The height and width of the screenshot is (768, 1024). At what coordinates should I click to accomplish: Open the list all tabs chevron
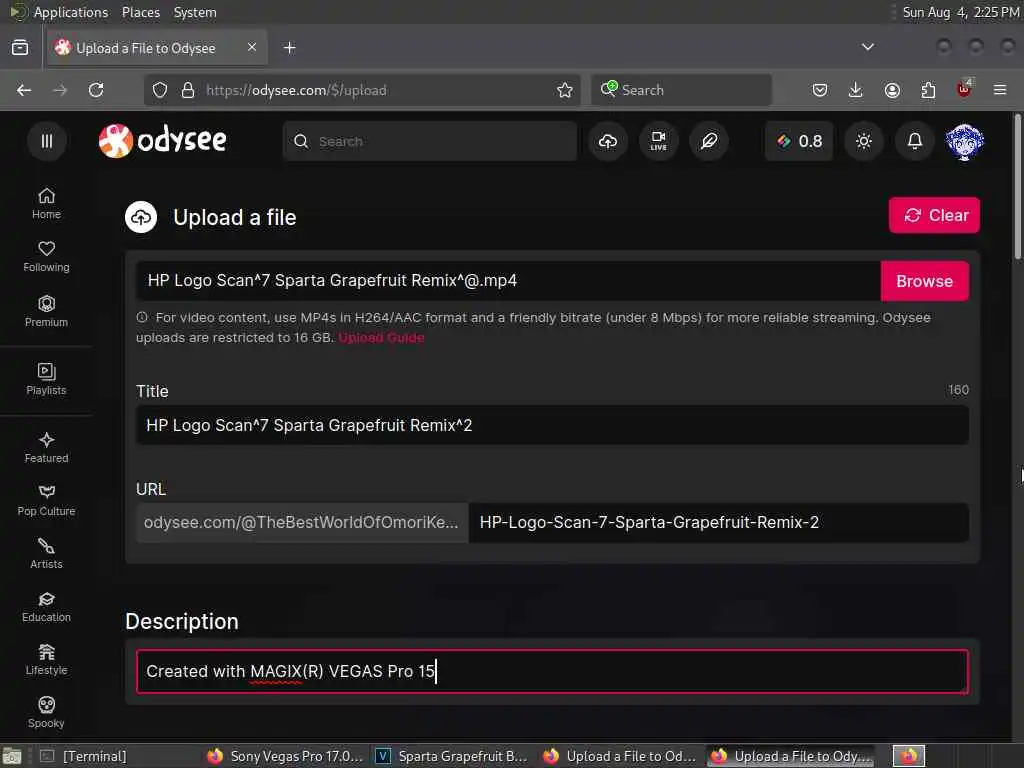click(867, 47)
